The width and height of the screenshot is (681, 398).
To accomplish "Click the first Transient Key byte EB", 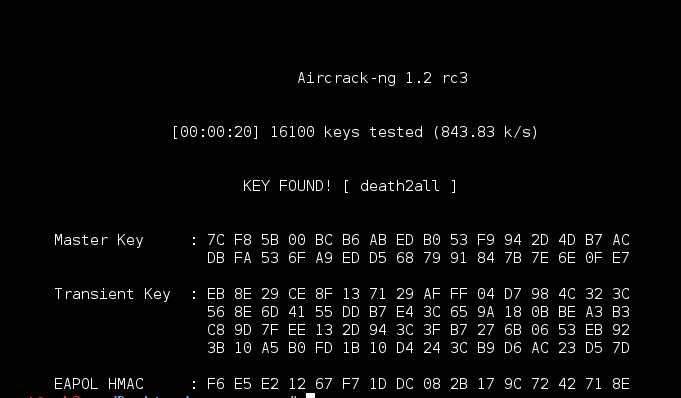I will click(x=216, y=294).
